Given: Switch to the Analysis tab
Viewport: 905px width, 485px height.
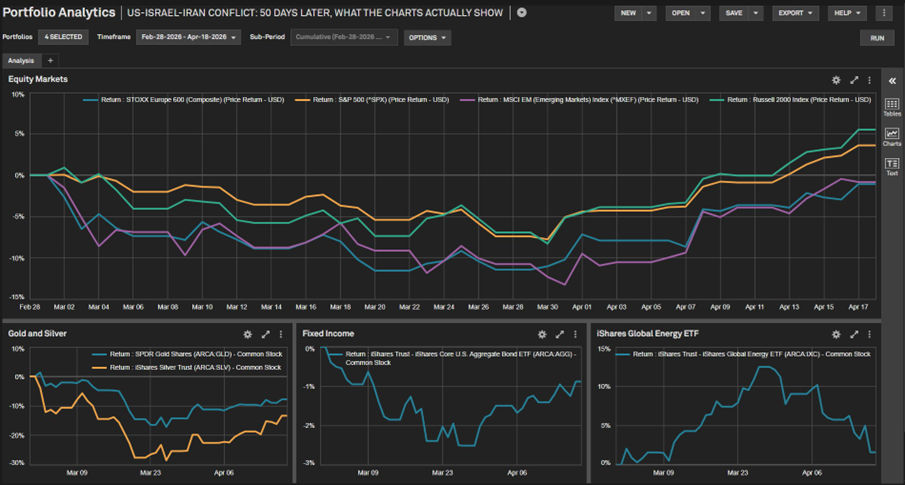Looking at the screenshot, I should (x=21, y=61).
